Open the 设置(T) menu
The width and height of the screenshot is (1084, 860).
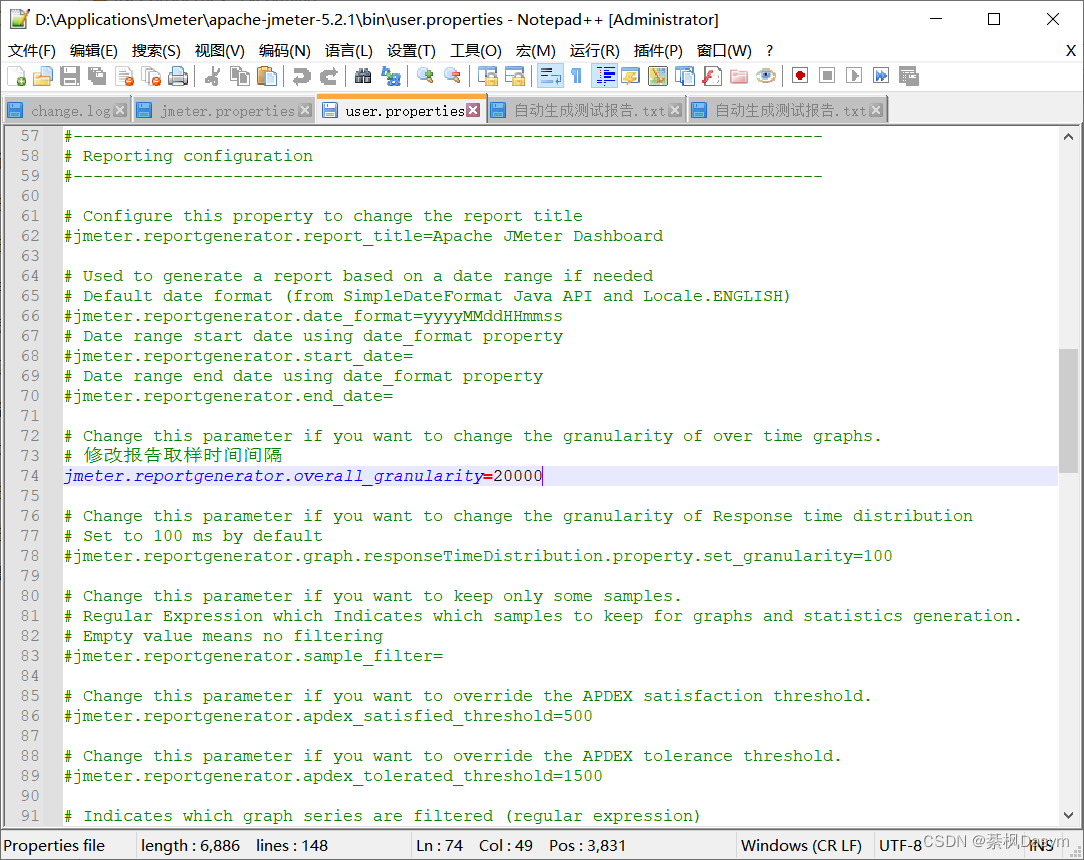411,50
